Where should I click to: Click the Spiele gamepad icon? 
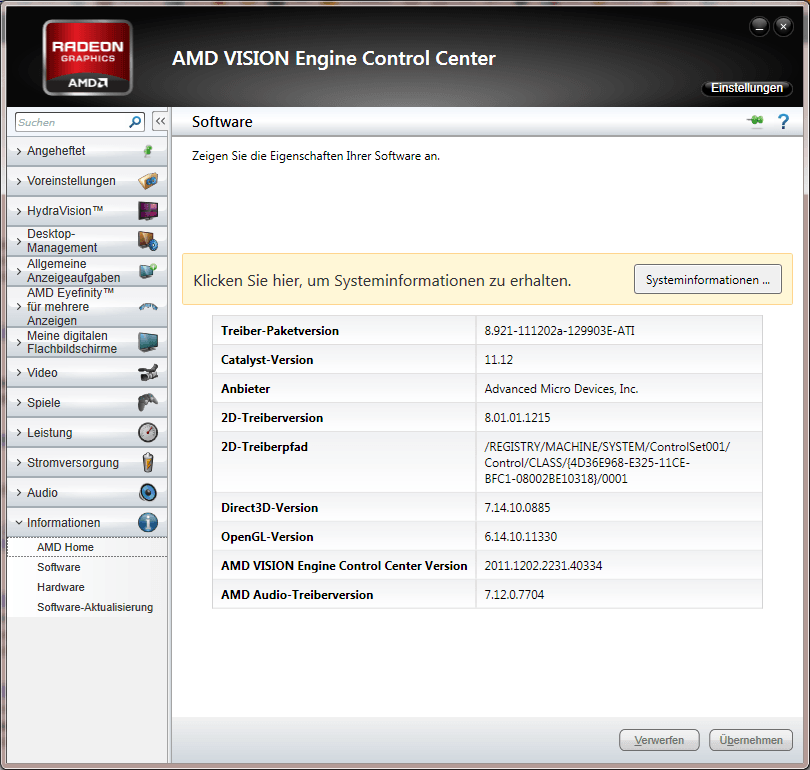148,402
